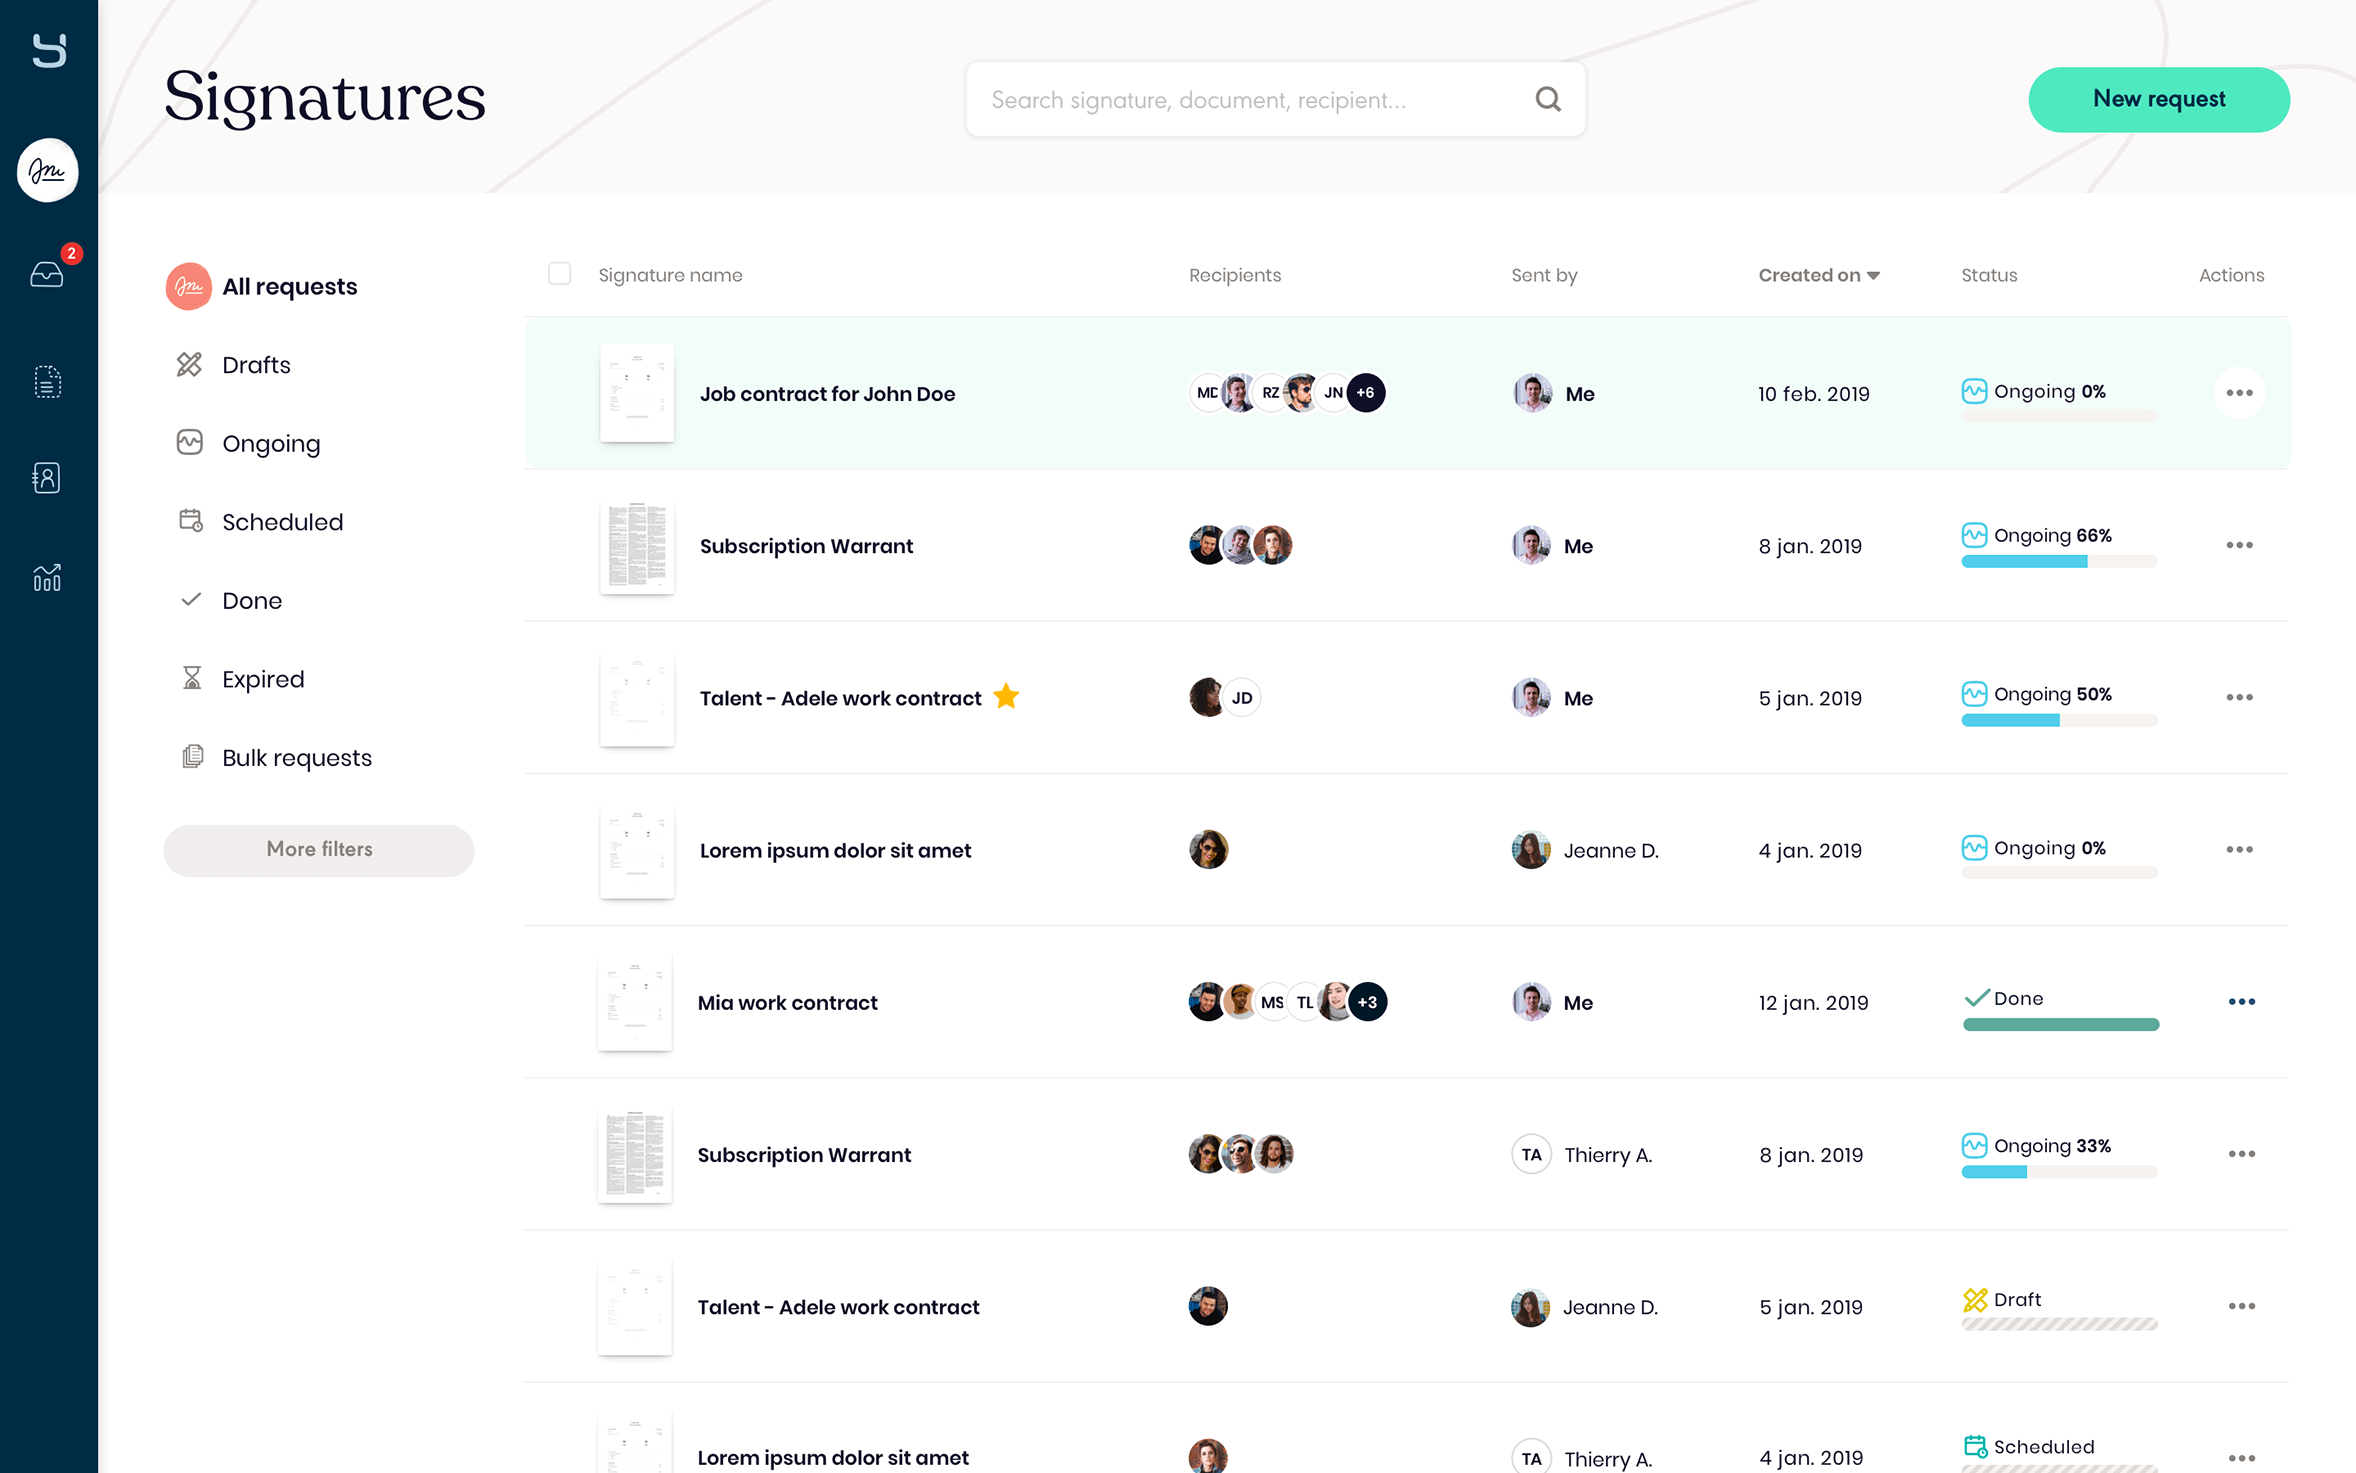Click the contacts/recipients icon in left nav

(x=47, y=475)
